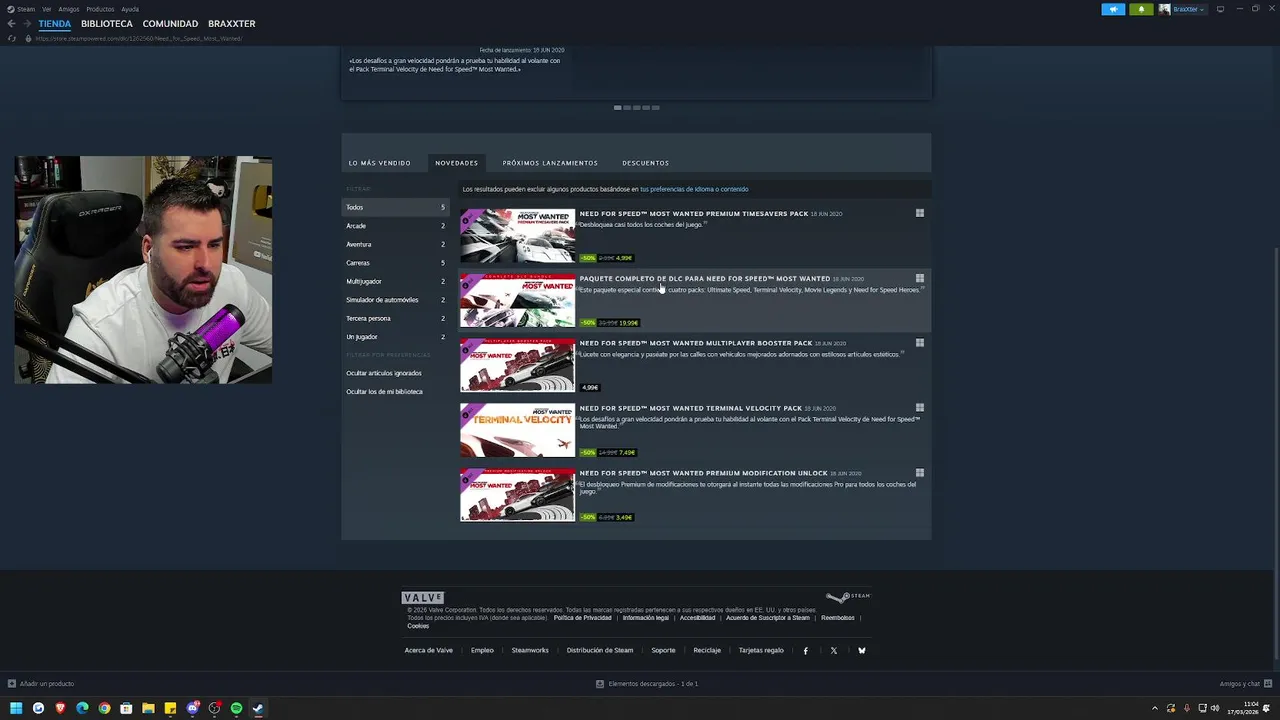Click the Steam logo in footer
Screen dimensions: 1280x720
[848, 597]
